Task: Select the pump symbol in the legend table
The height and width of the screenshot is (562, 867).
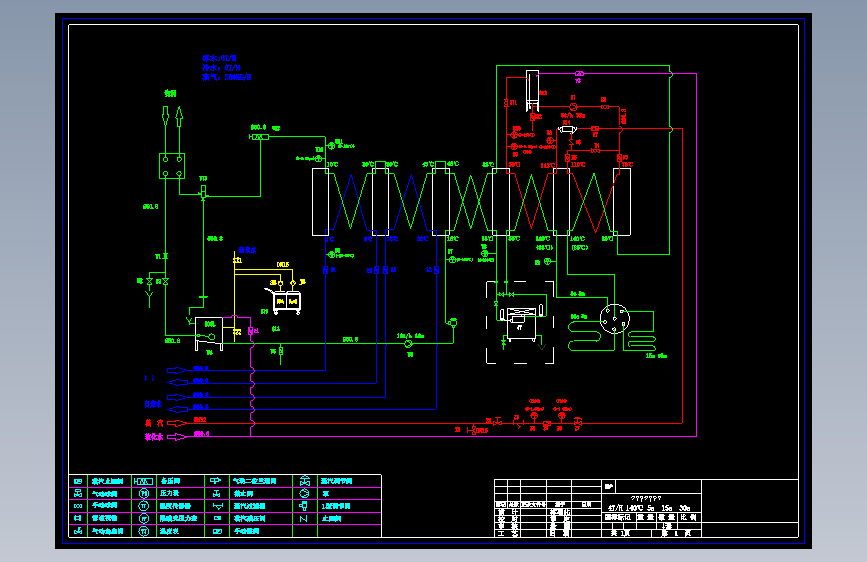Action: click(304, 493)
